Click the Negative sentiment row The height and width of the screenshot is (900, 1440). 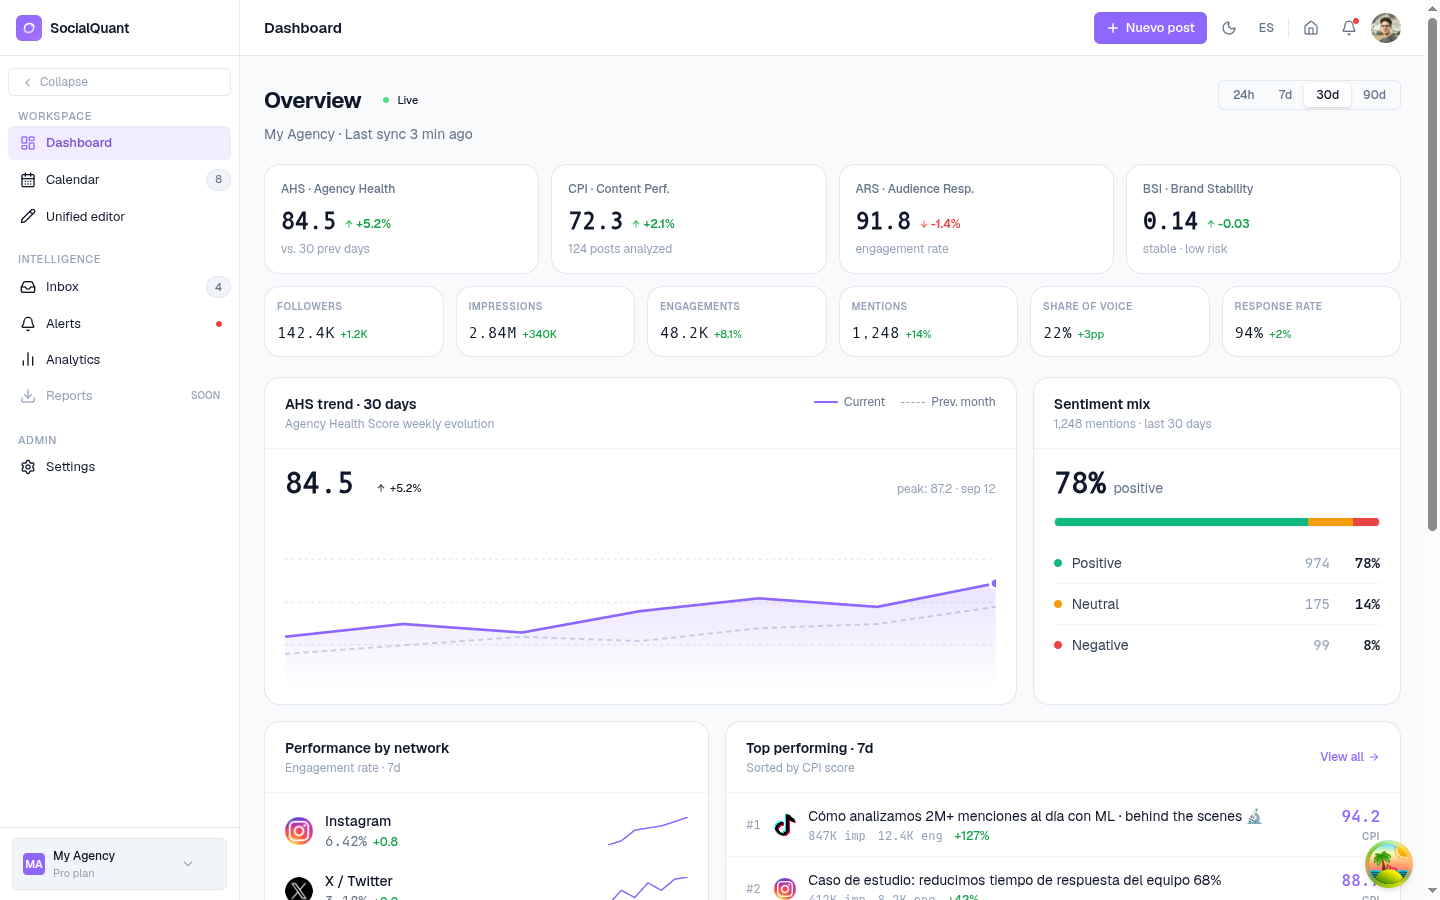point(1217,646)
